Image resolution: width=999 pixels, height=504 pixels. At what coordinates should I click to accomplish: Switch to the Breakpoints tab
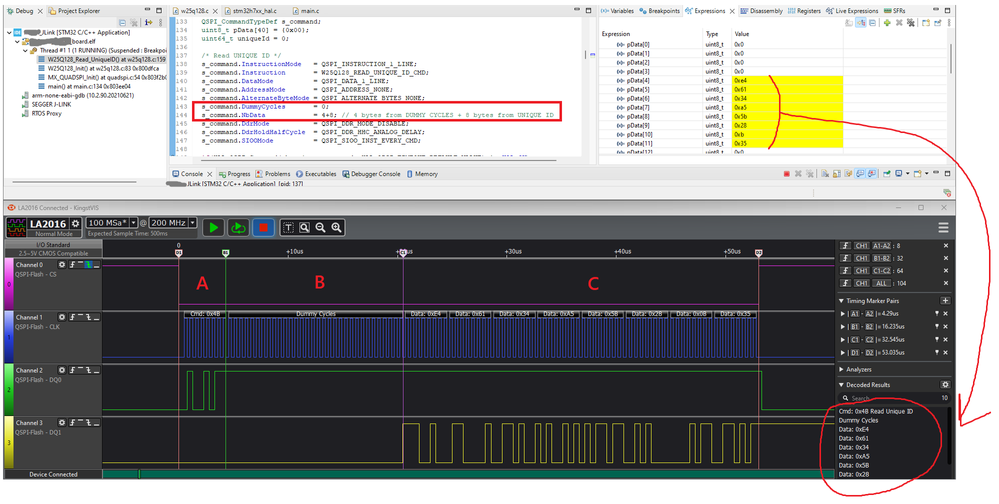(x=659, y=11)
